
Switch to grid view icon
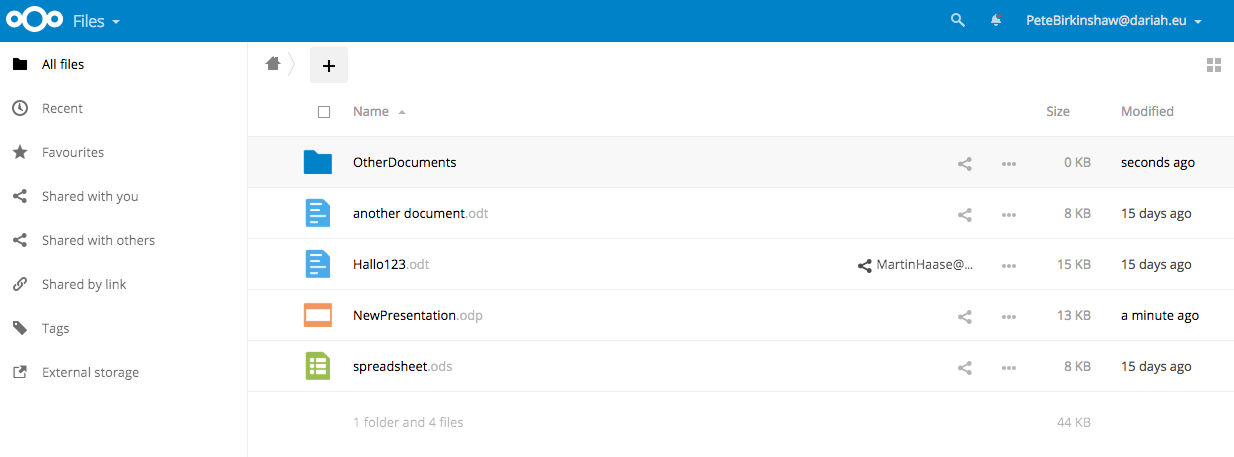1214,65
